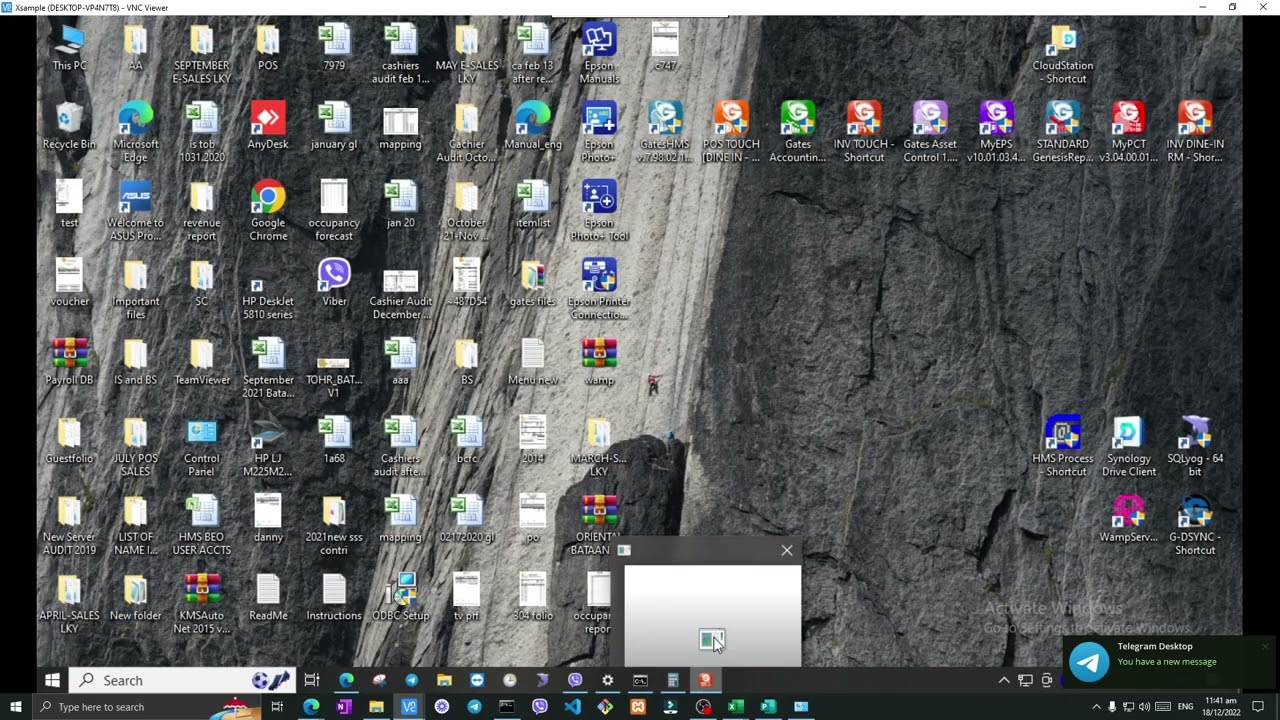Open ReadMe text file icon
The image size is (1280, 720).
[x=268, y=598]
